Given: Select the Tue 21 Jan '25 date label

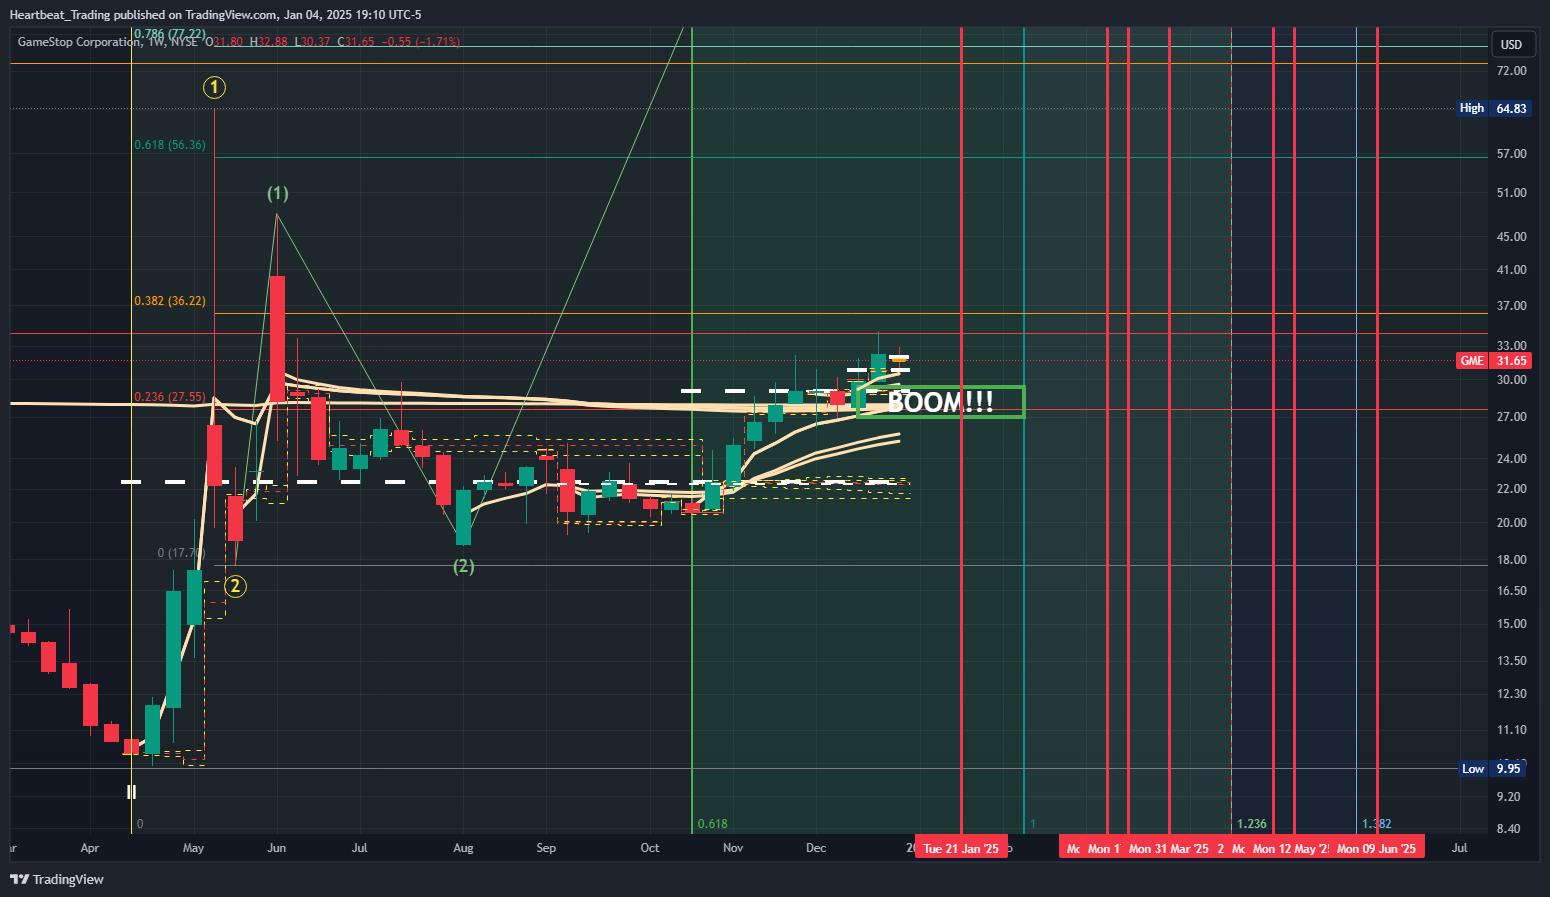Looking at the screenshot, I should click(x=961, y=848).
